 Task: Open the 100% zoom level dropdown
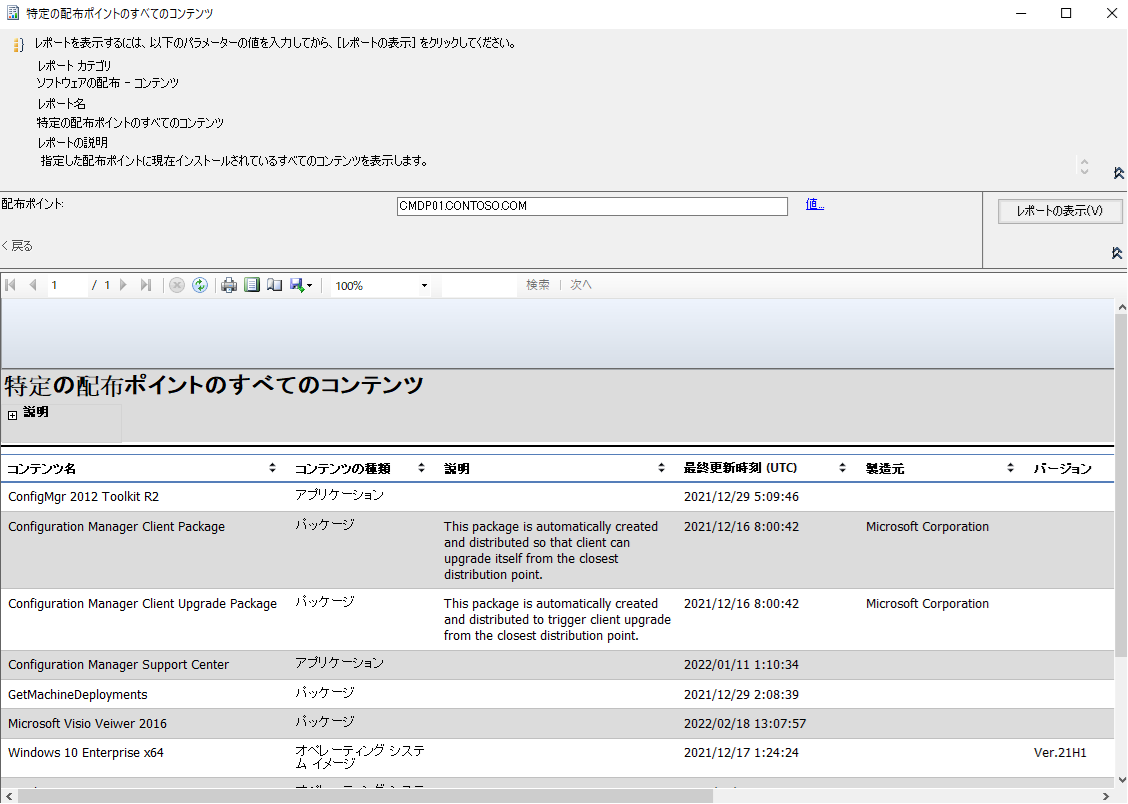click(x=424, y=286)
